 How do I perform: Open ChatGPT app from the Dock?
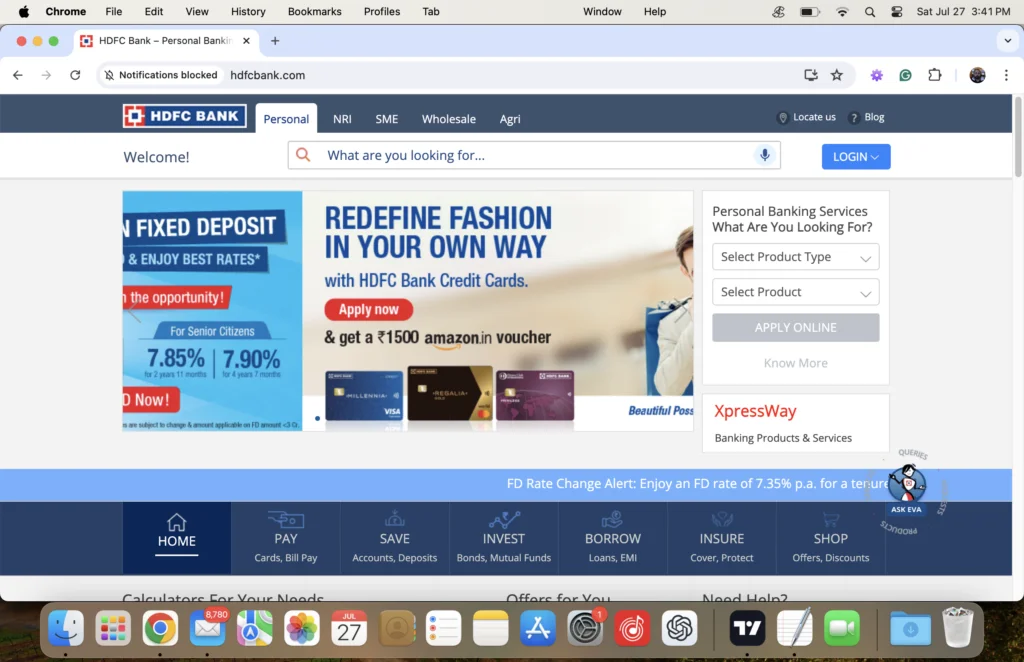coord(679,628)
